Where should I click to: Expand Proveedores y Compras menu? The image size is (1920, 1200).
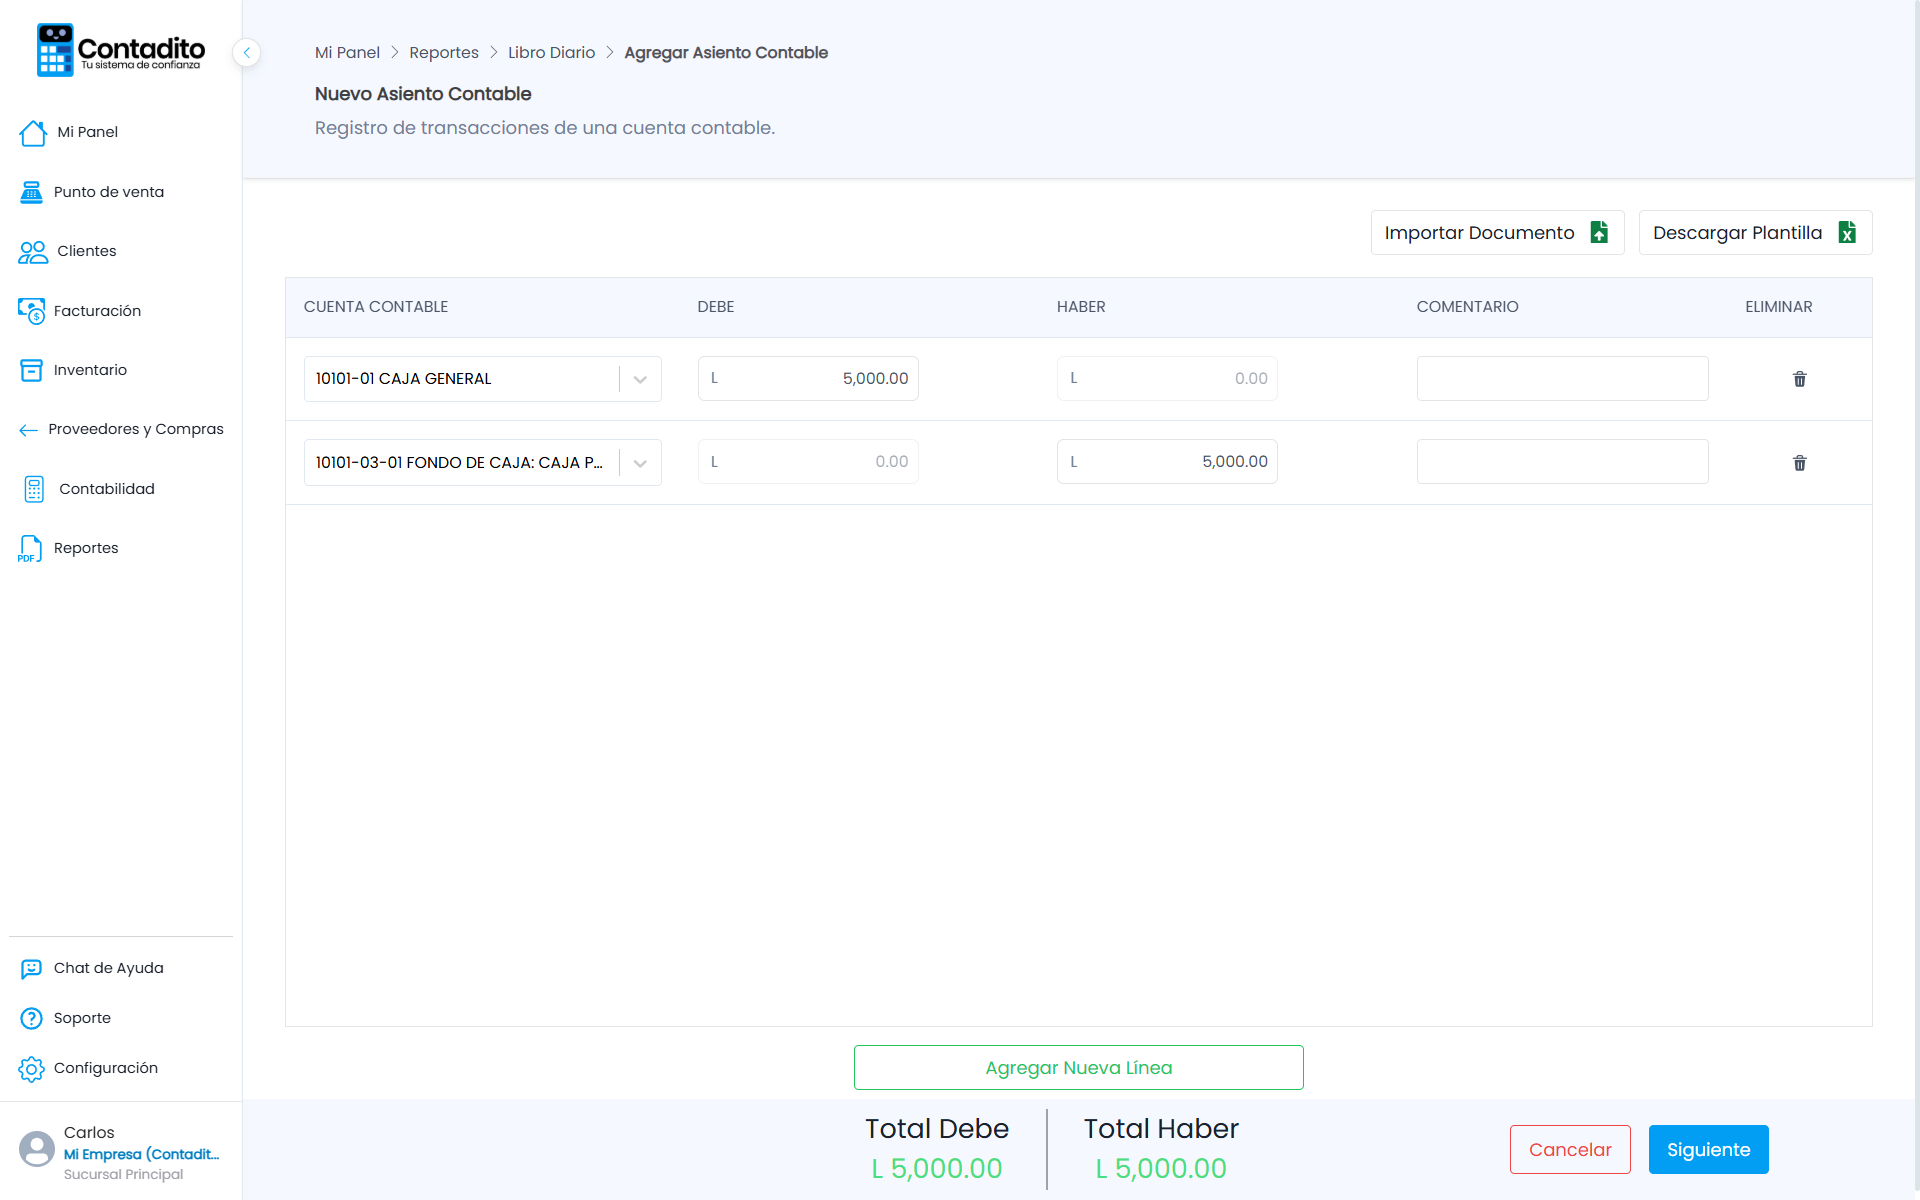[120, 429]
